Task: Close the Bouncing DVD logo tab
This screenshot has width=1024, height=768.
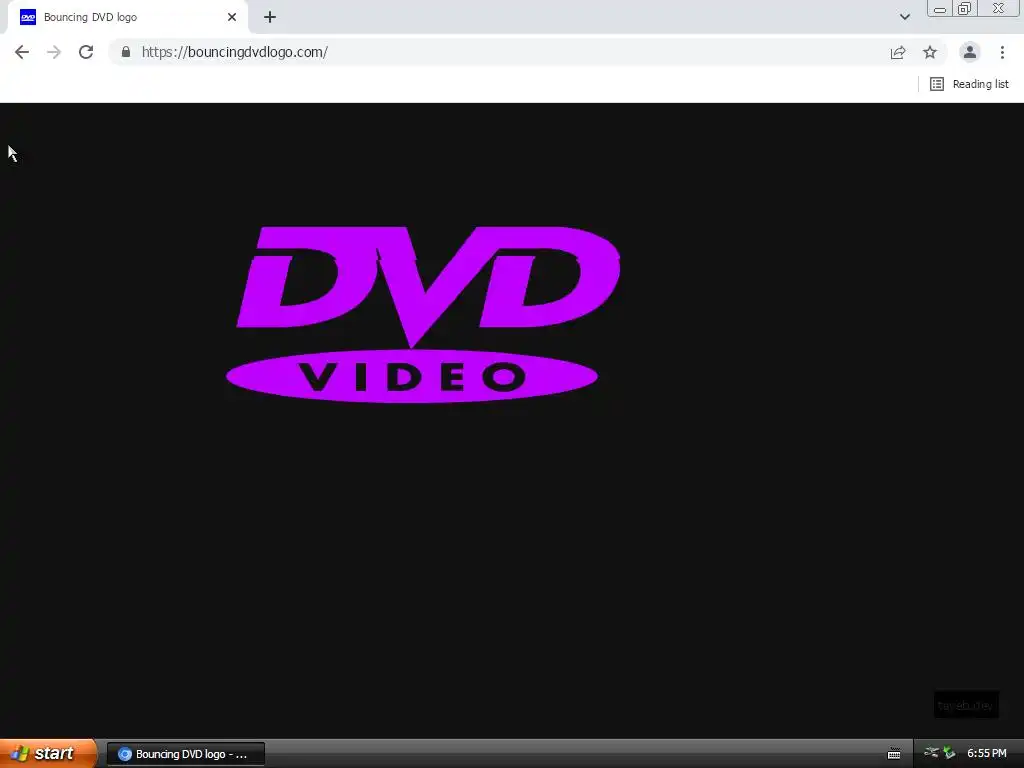Action: pyautogui.click(x=232, y=17)
